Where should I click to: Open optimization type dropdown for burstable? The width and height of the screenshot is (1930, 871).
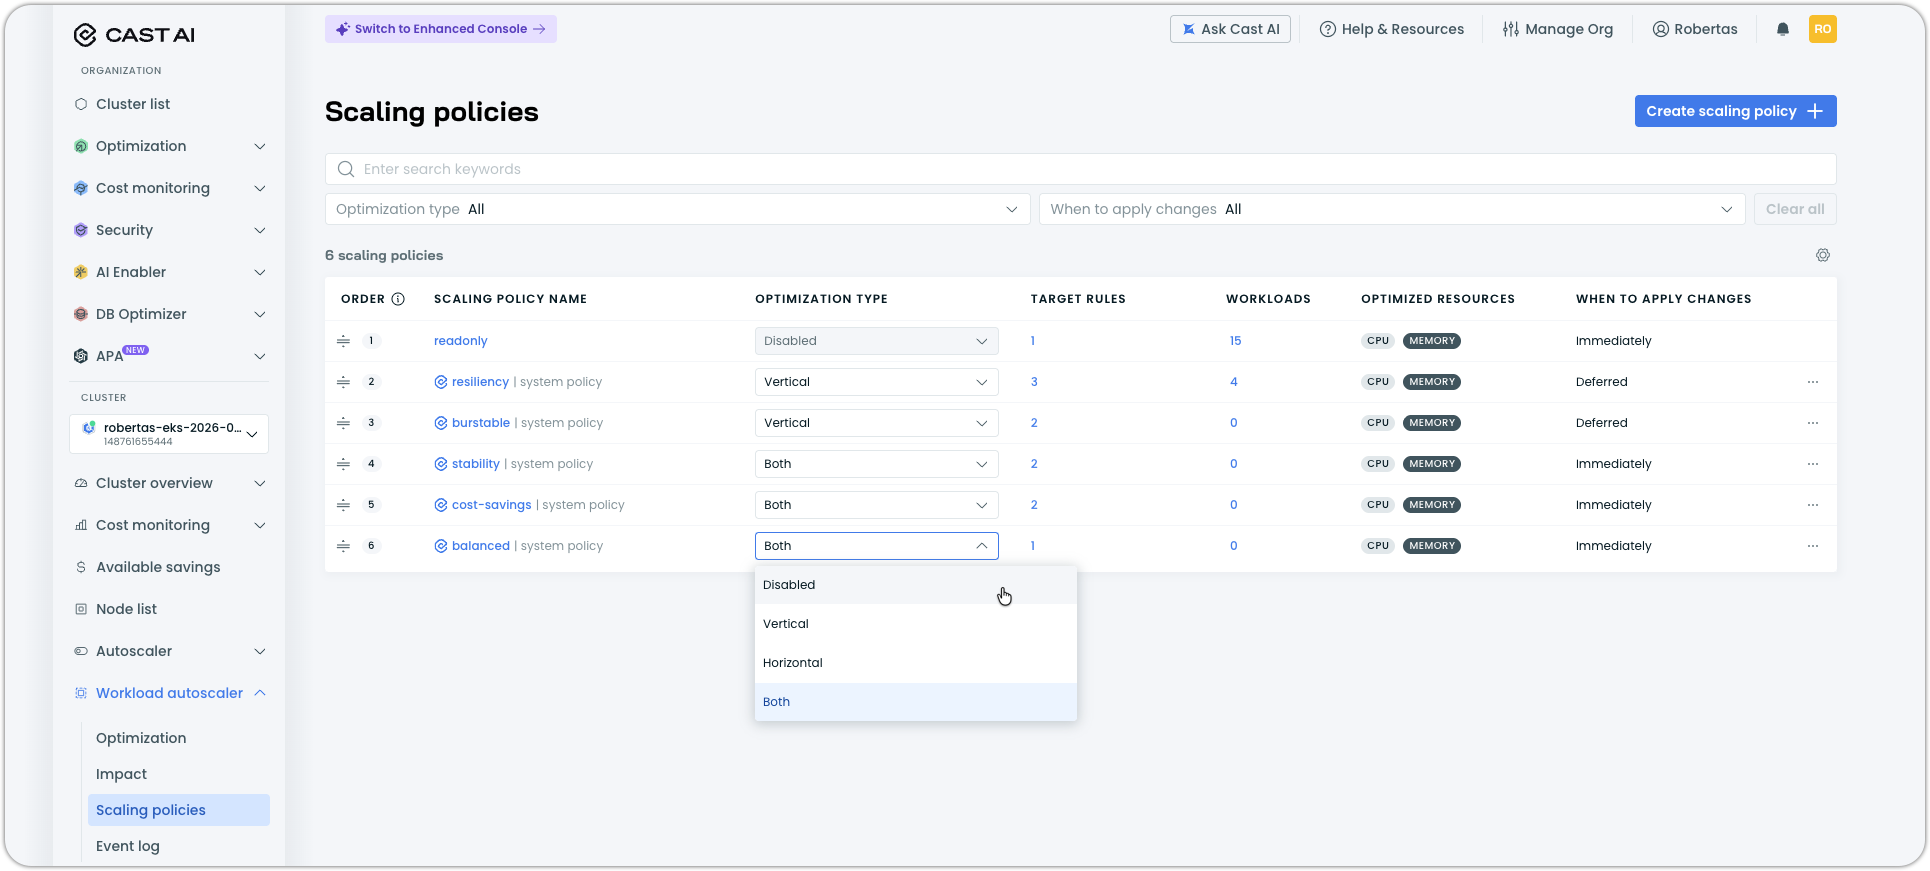point(876,423)
